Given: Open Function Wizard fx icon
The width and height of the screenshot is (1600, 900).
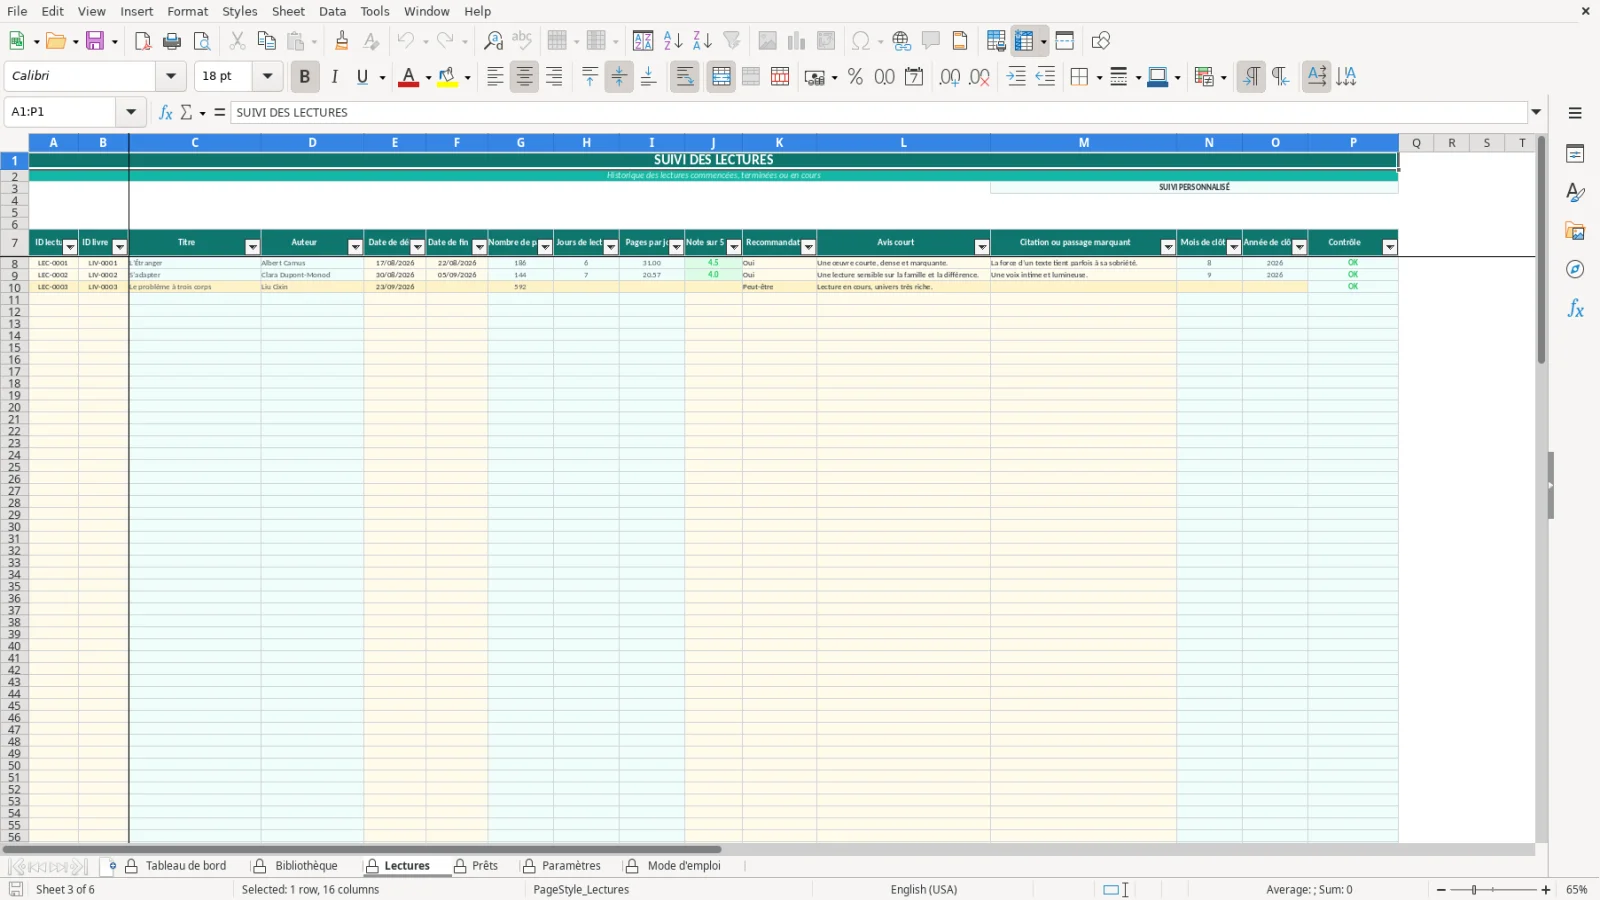Looking at the screenshot, I should point(166,112).
